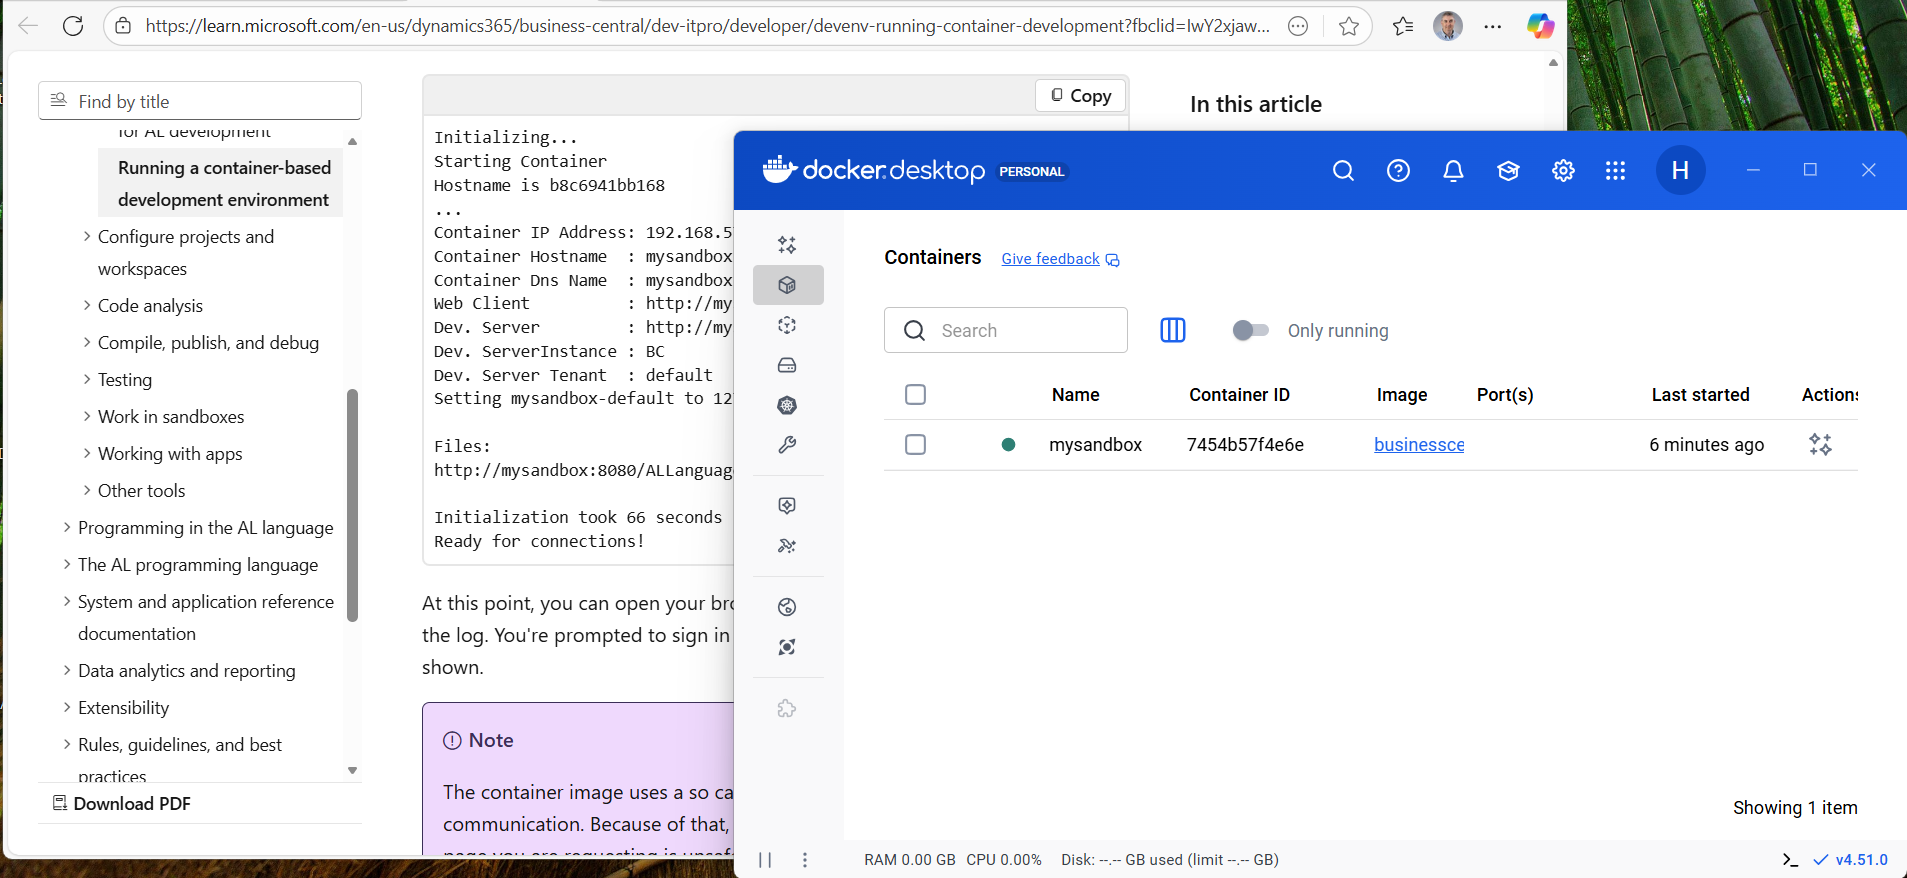Click the Find by title input
1907x878 pixels.
pos(200,101)
